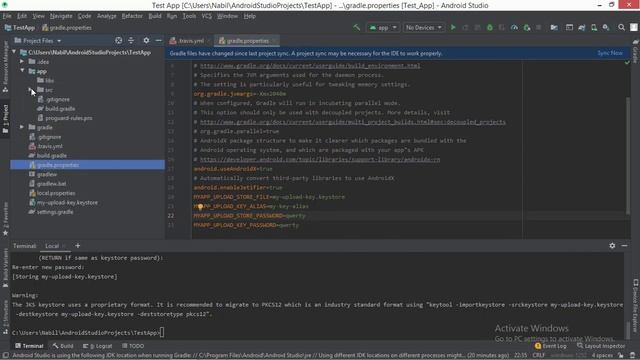Open Terminal panel settings gear

[612, 246]
